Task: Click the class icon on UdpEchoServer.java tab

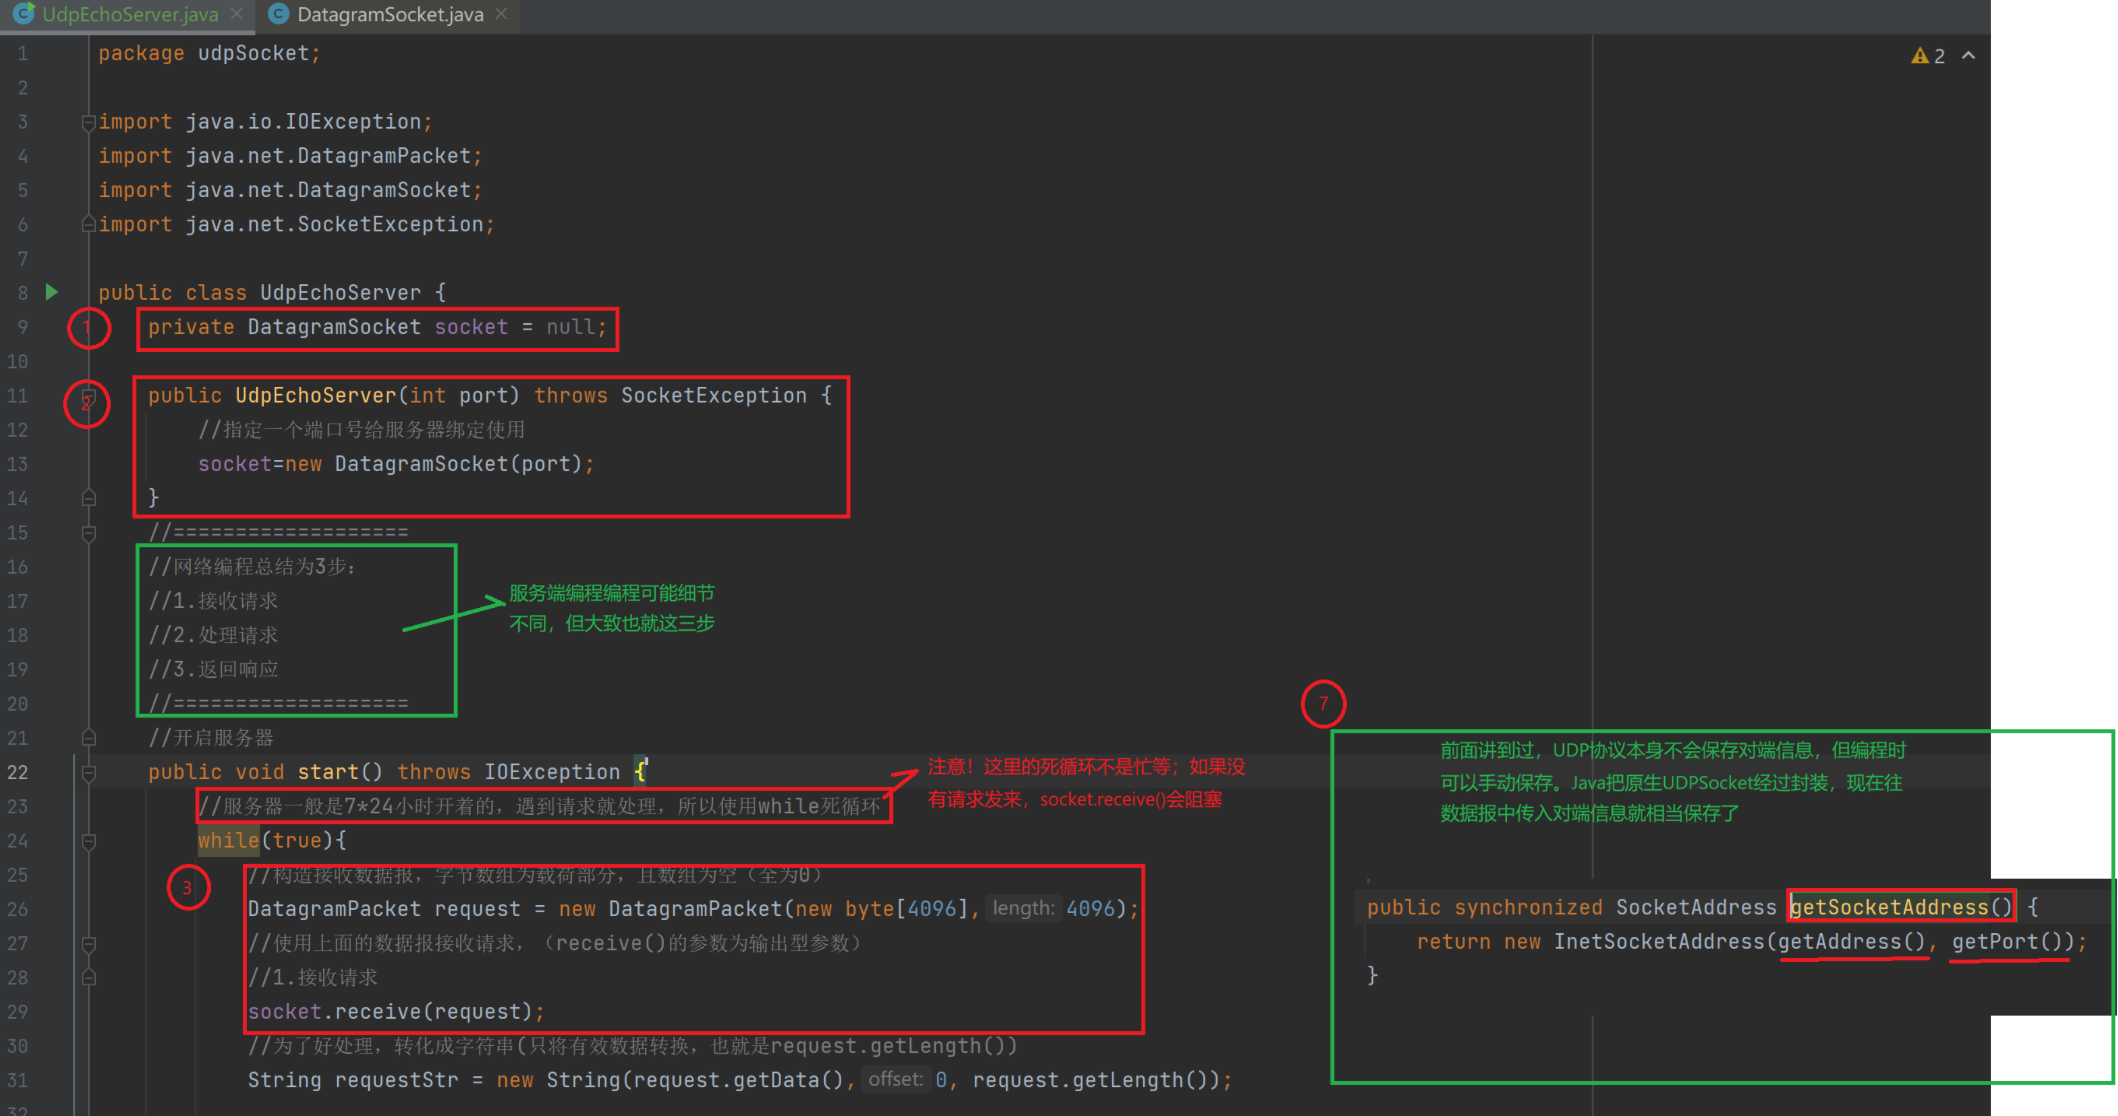Action: click(x=23, y=14)
